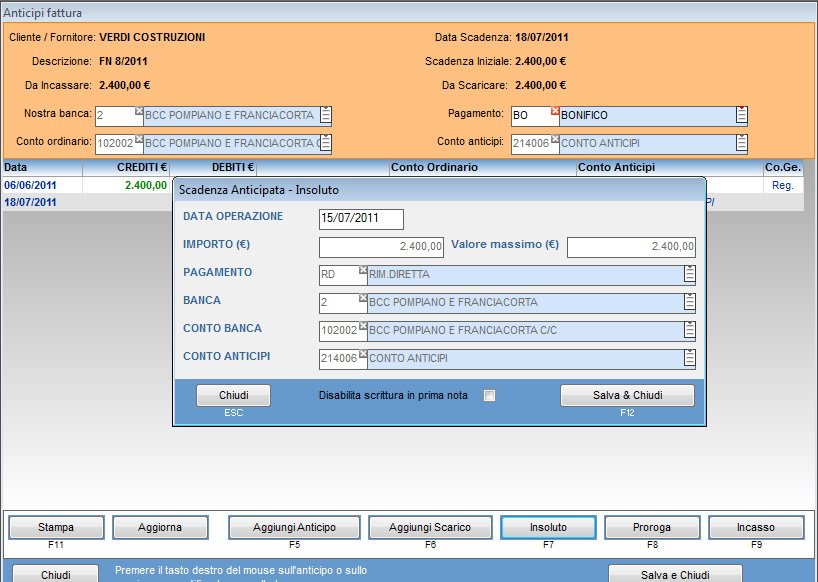
Task: Open the BONIFICO payment list in the header
Action: click(741, 116)
